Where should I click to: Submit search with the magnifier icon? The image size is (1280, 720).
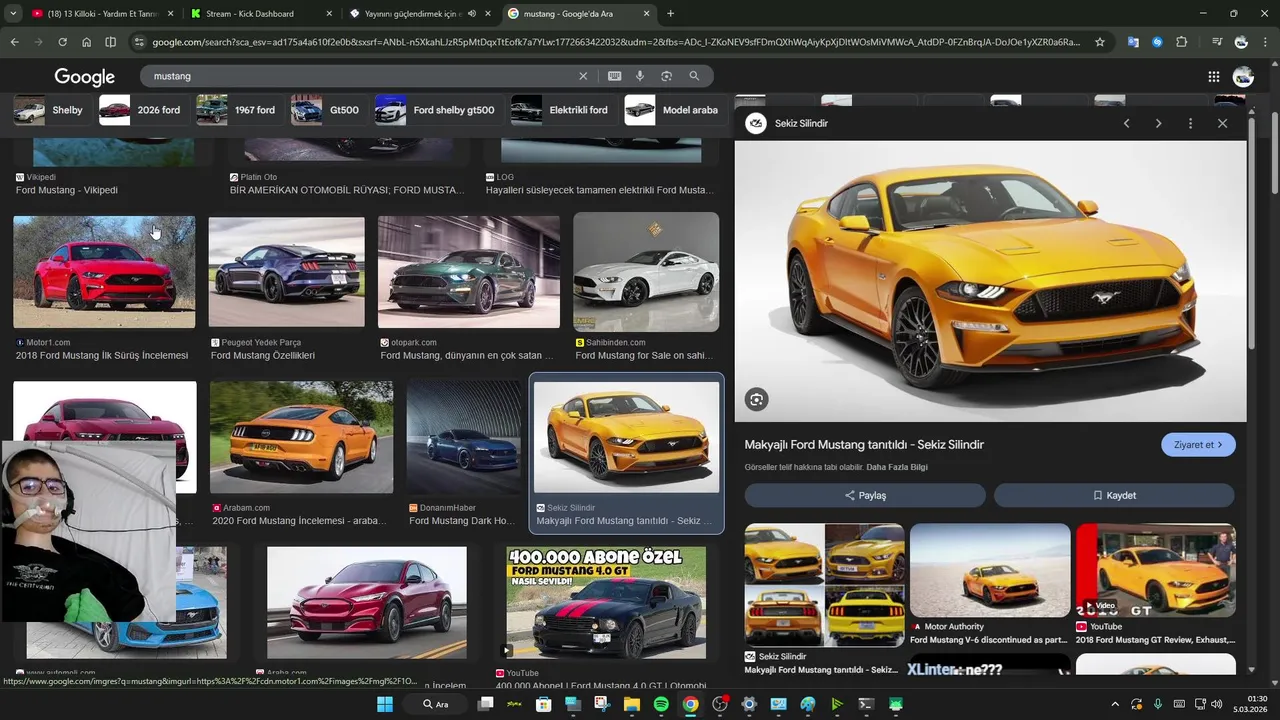pyautogui.click(x=694, y=76)
